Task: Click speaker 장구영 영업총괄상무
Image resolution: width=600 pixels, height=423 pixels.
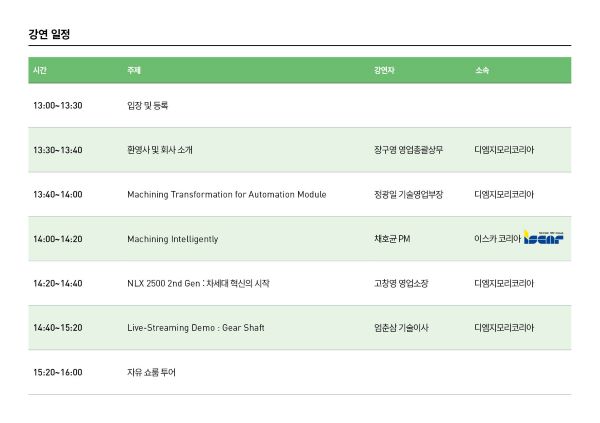Action: 408,150
